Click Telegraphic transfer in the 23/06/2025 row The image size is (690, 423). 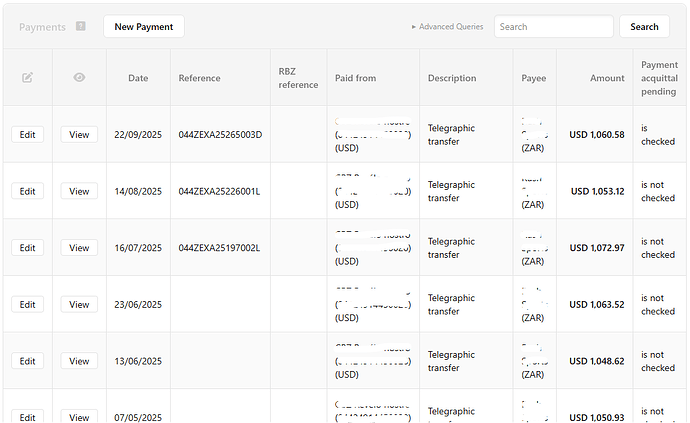tap(451, 305)
